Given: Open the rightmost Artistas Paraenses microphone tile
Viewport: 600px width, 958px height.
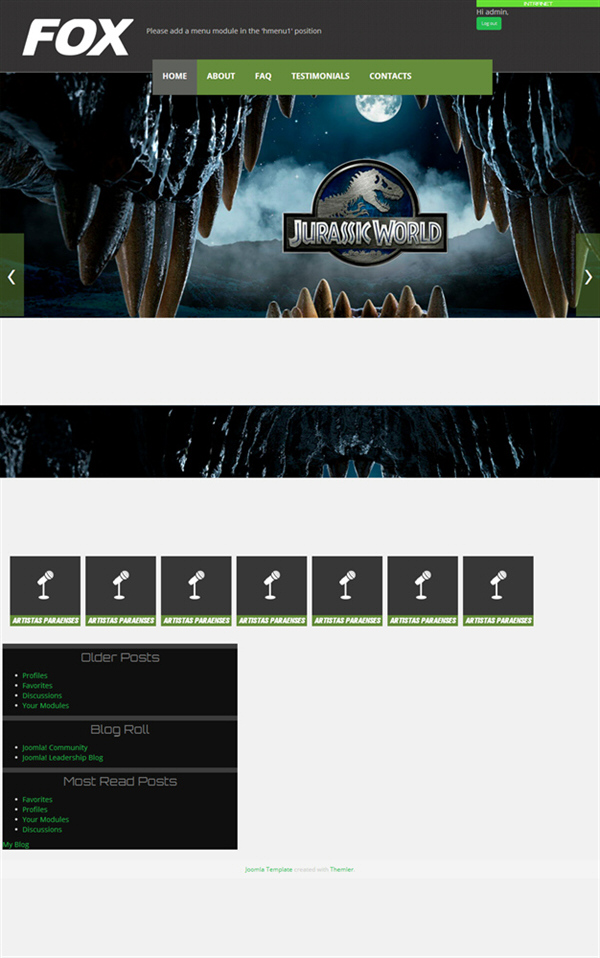Looking at the screenshot, I should 498,591.
